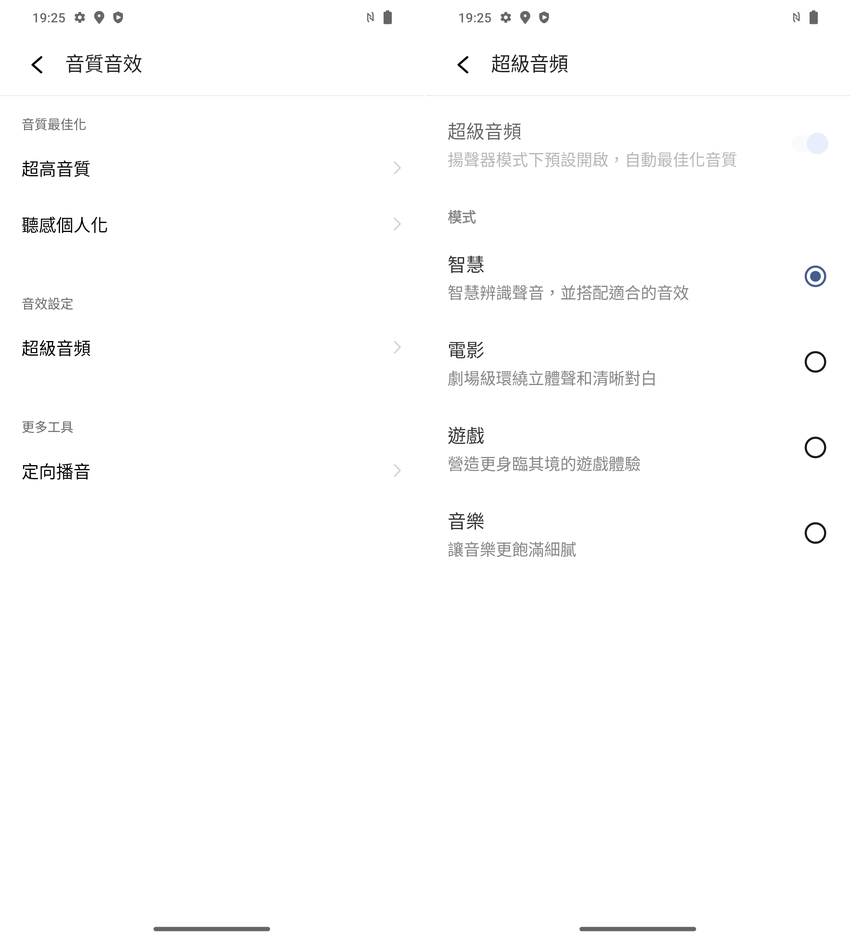Toggle the 超級音頻 switch
This screenshot has width=850, height=942.
[810, 144]
